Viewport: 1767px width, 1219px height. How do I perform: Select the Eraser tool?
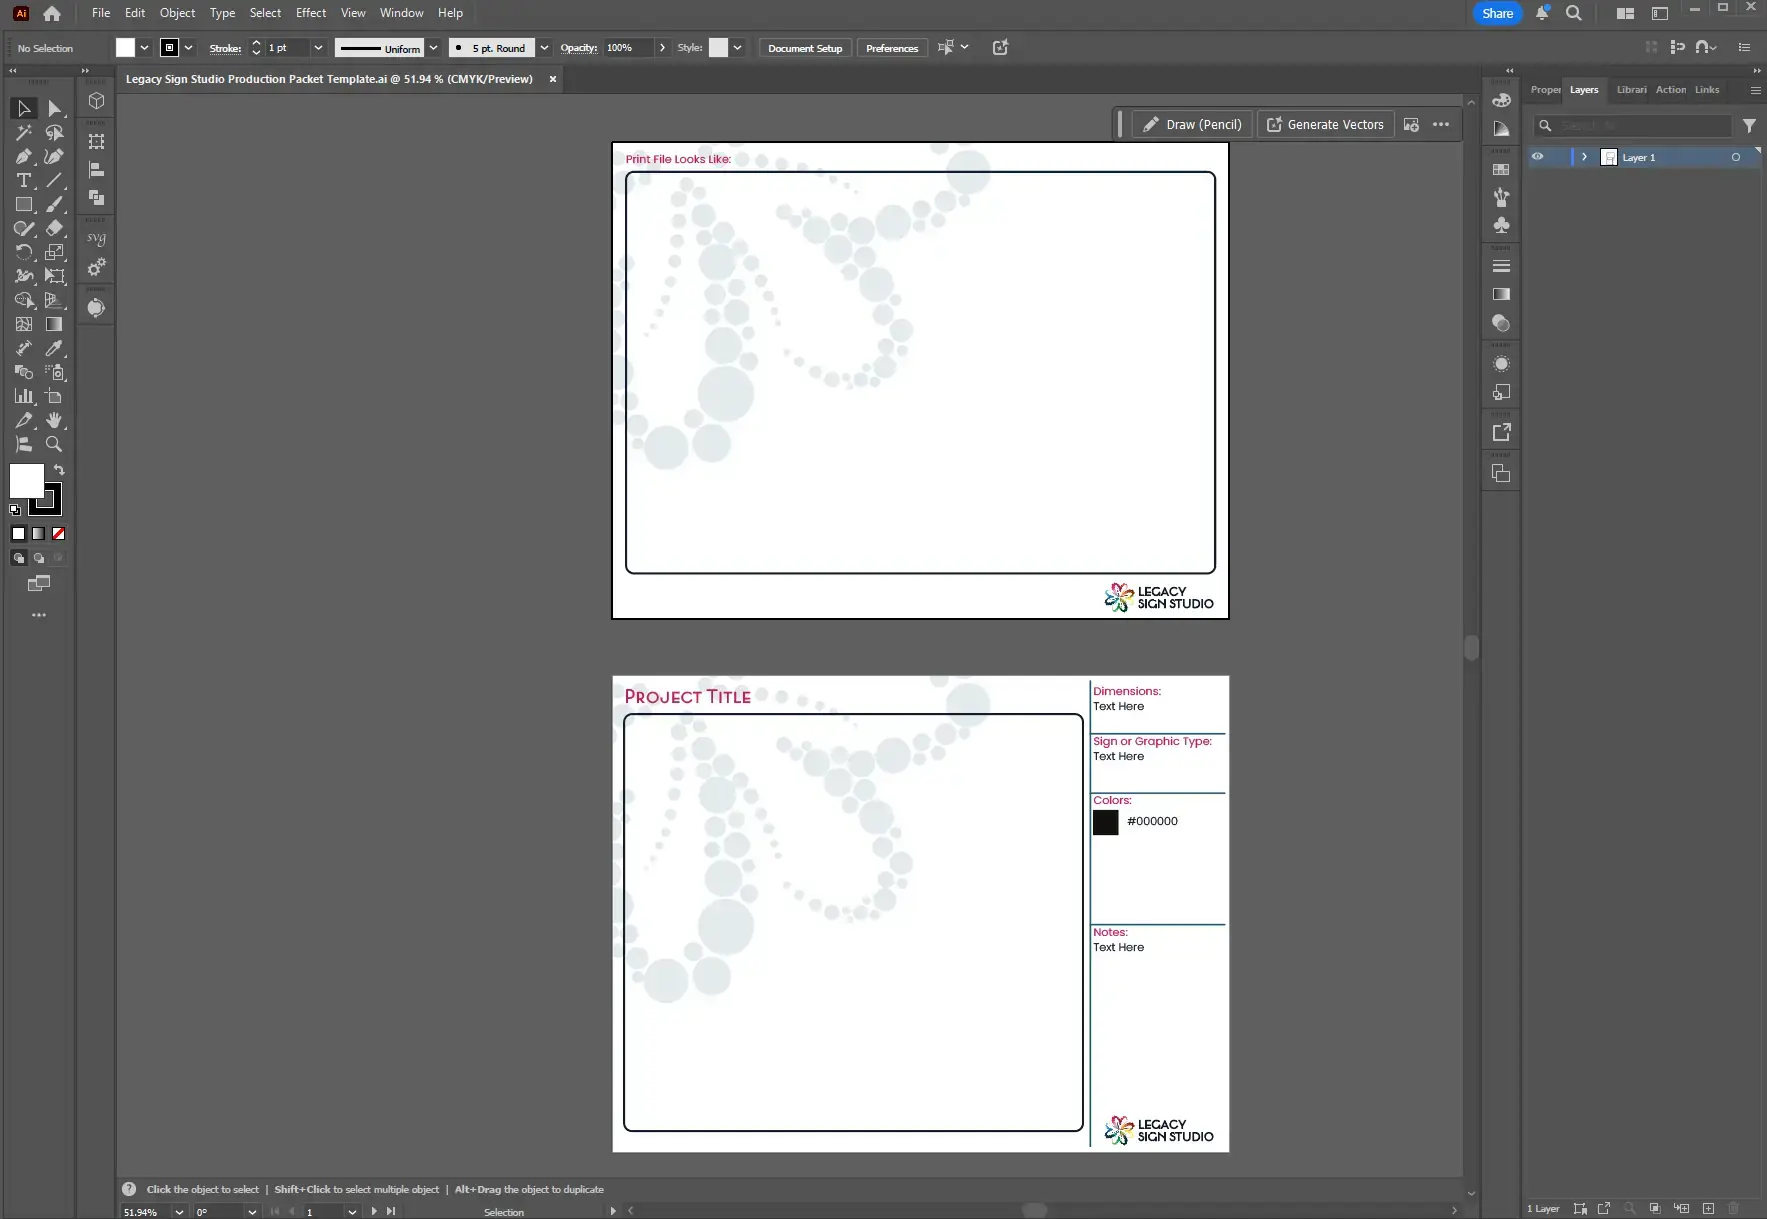pos(55,228)
